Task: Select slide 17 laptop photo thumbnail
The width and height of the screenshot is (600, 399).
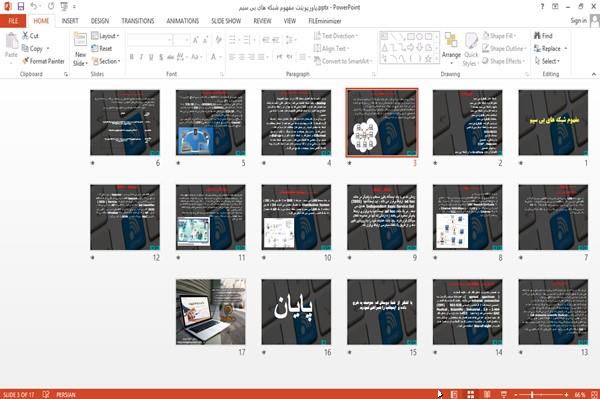Action: click(211, 312)
